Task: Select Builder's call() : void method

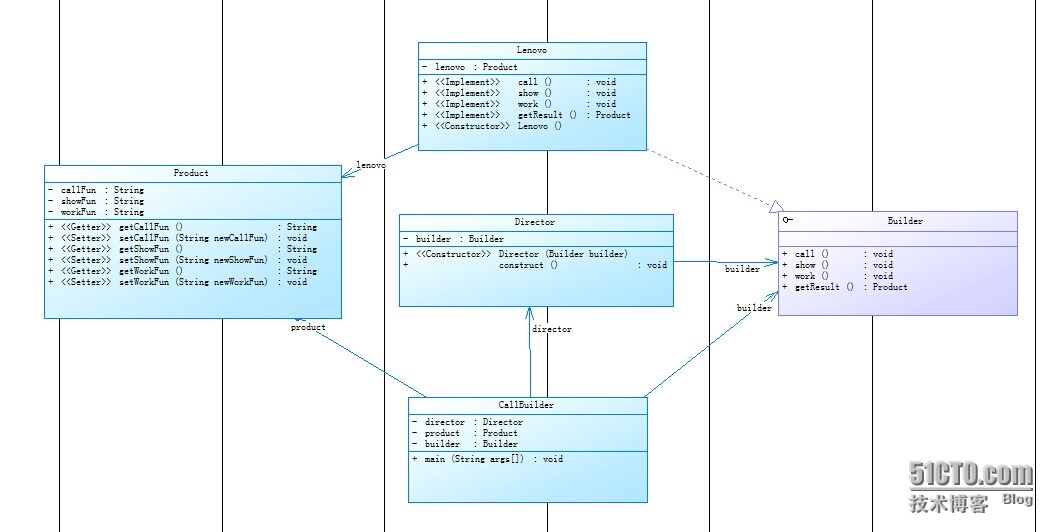Action: (x=837, y=254)
